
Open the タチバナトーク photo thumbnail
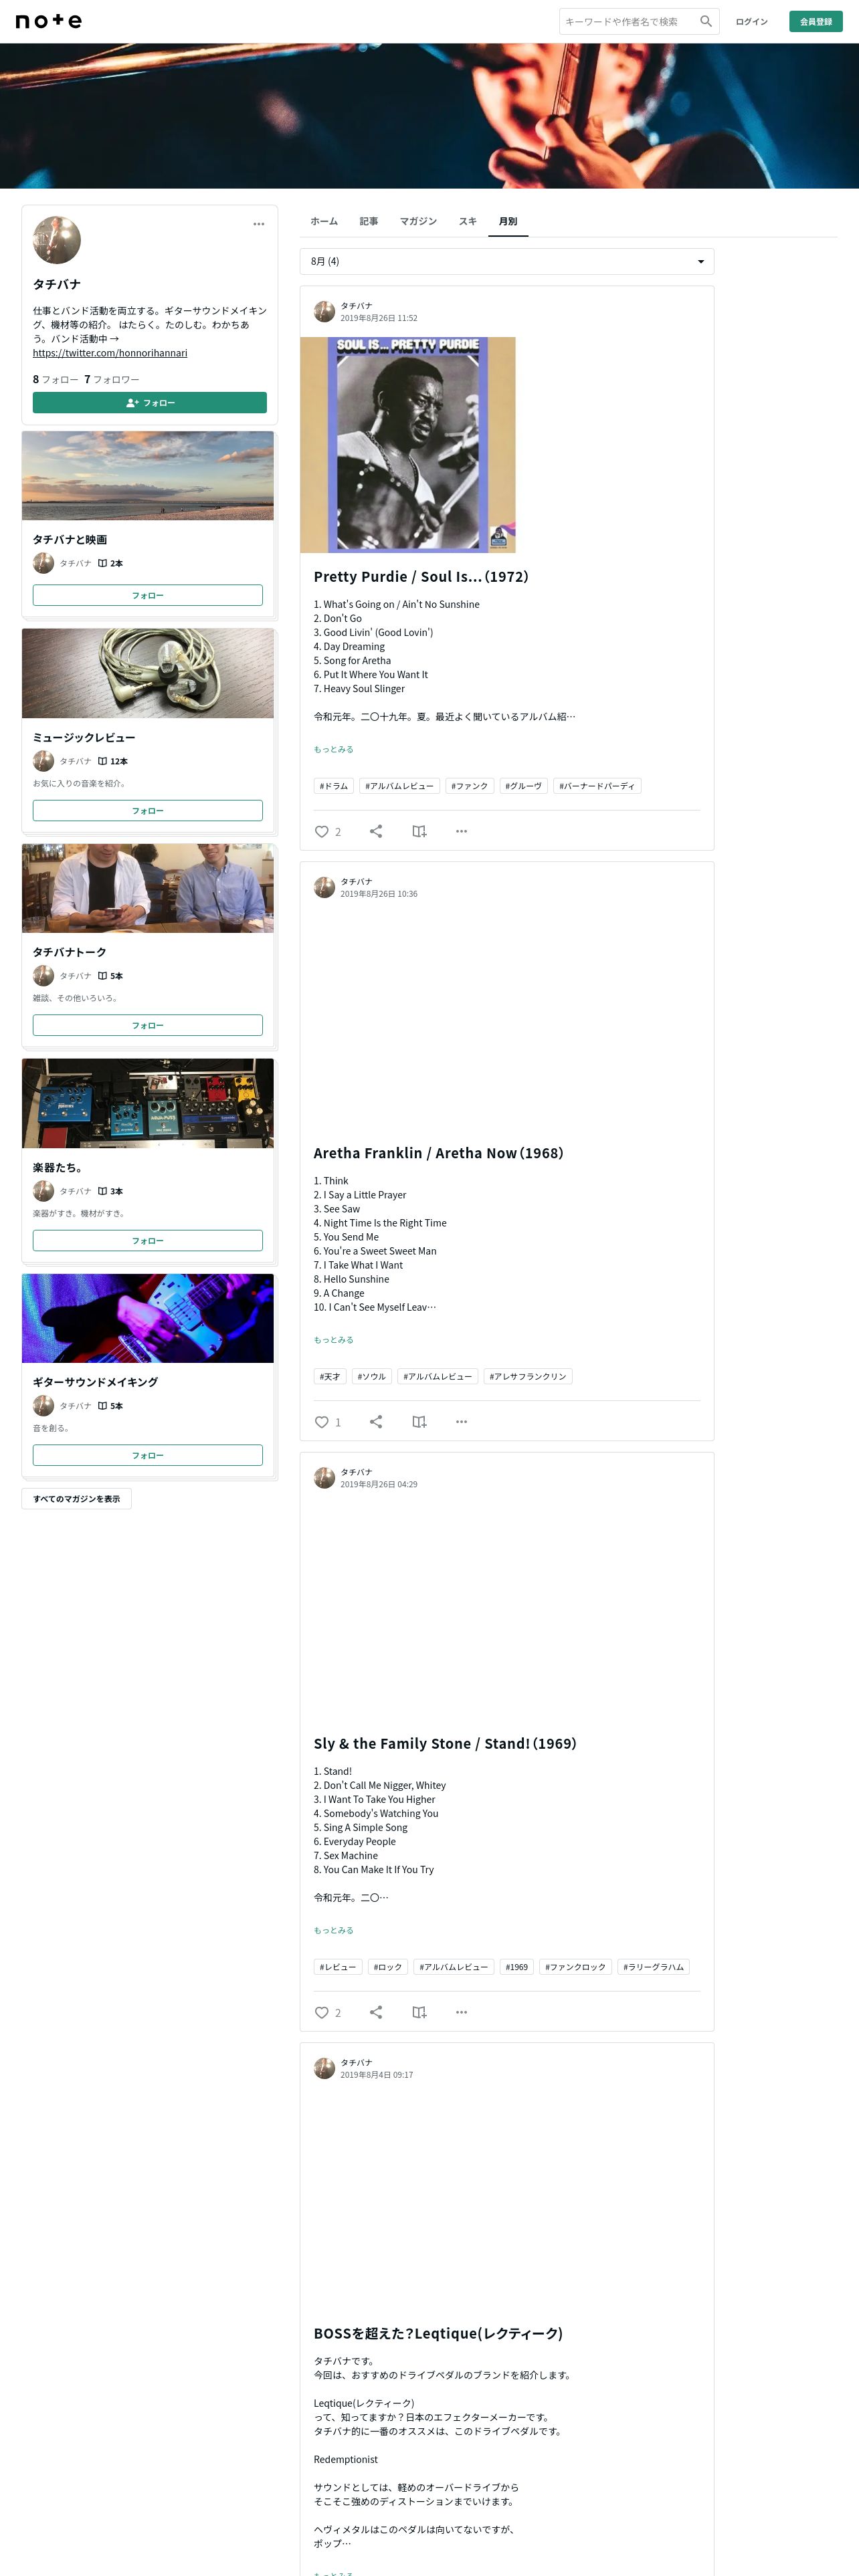pyautogui.click(x=148, y=888)
